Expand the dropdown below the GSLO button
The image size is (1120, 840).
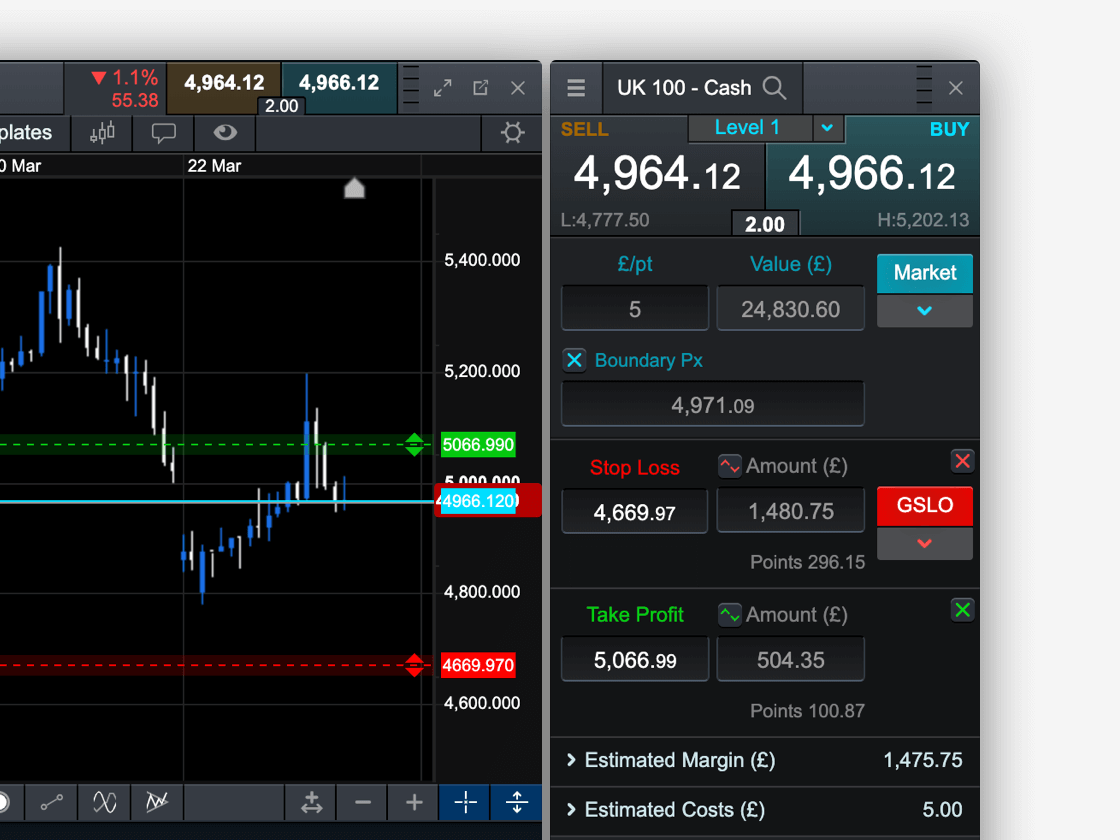point(924,544)
